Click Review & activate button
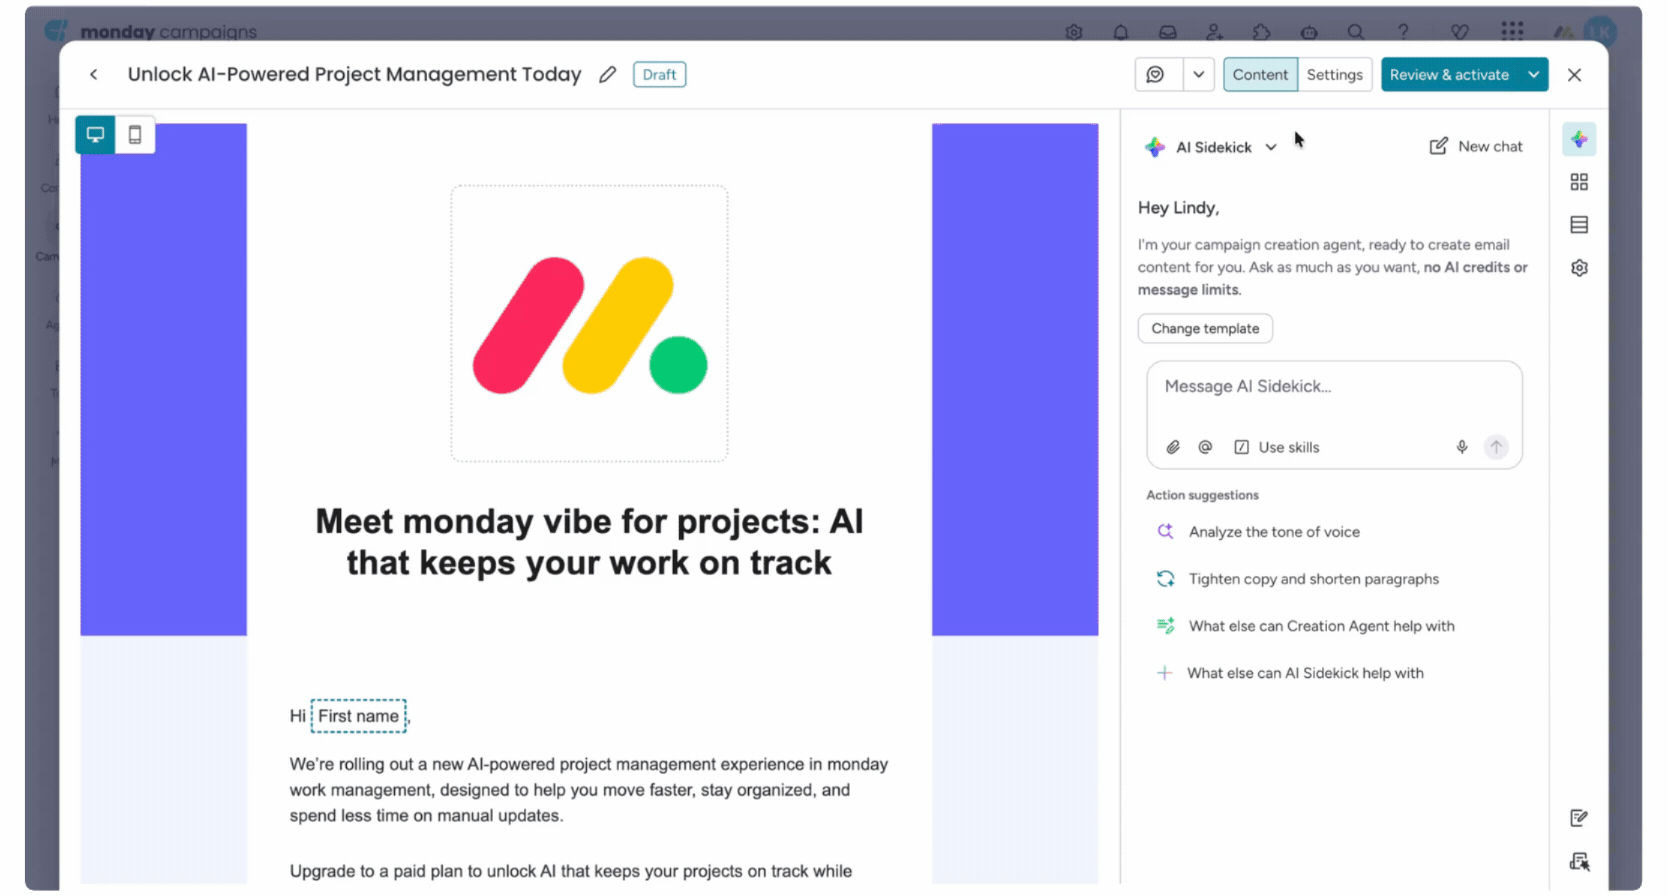This screenshot has width=1668, height=896. 1449,75
